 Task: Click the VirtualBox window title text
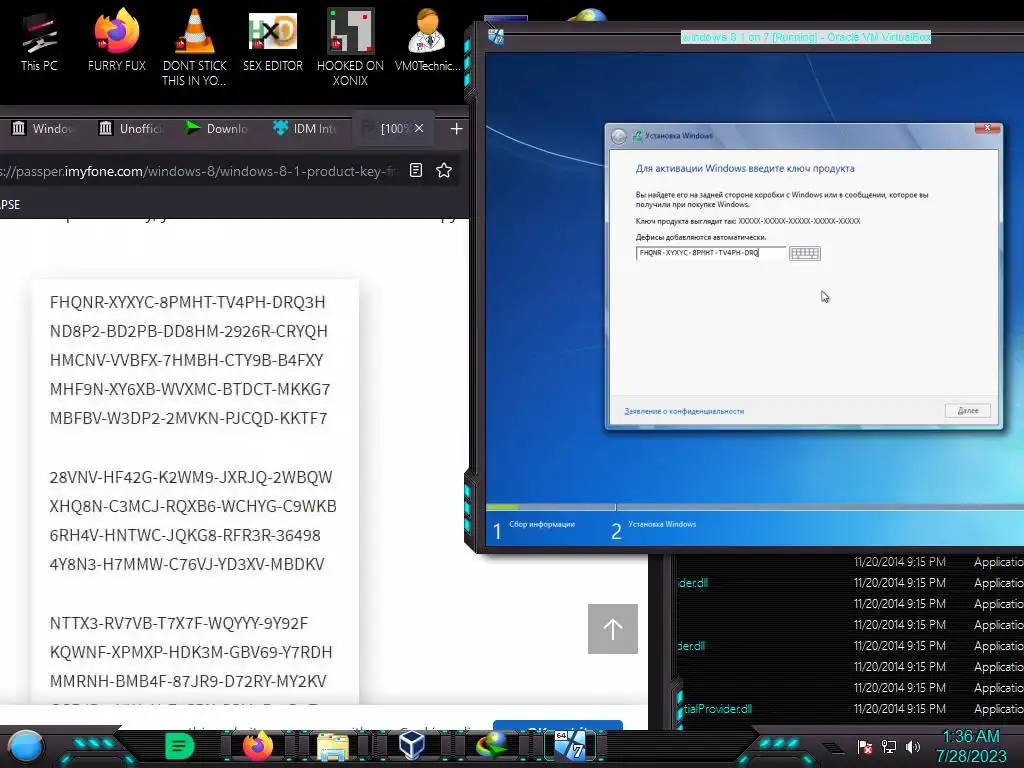click(806, 37)
